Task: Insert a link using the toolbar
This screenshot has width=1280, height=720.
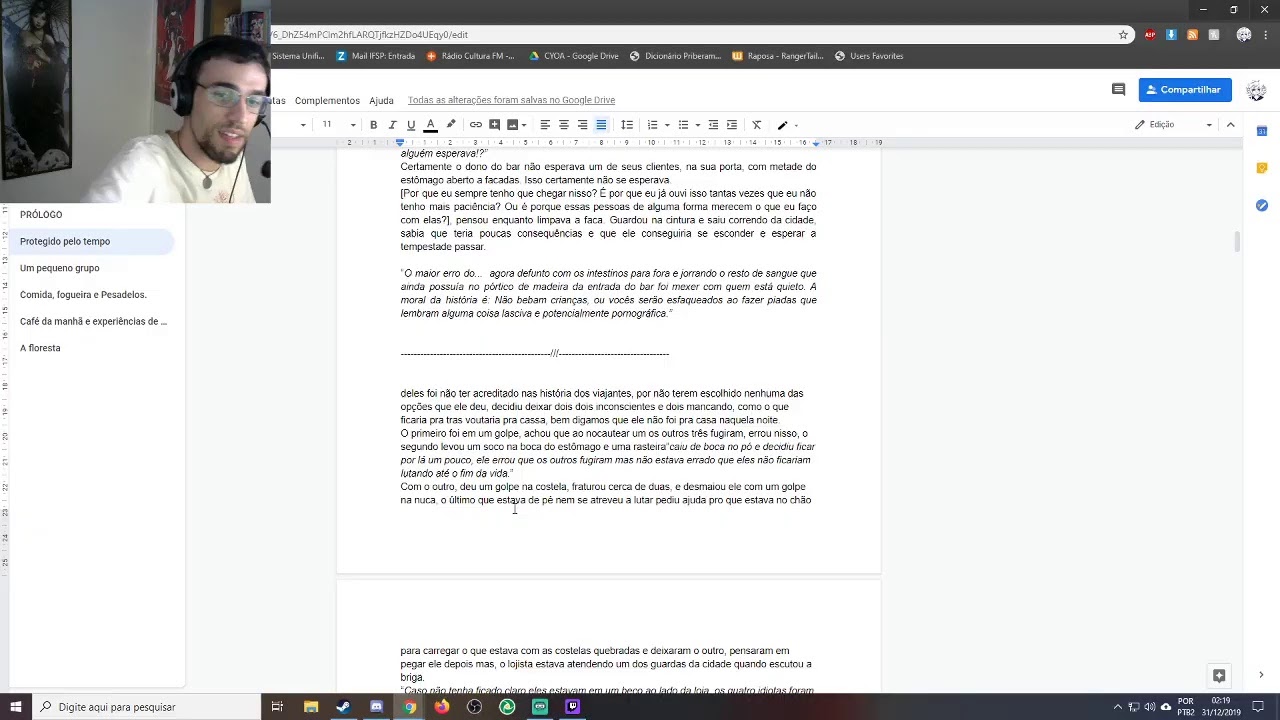Action: 476,125
